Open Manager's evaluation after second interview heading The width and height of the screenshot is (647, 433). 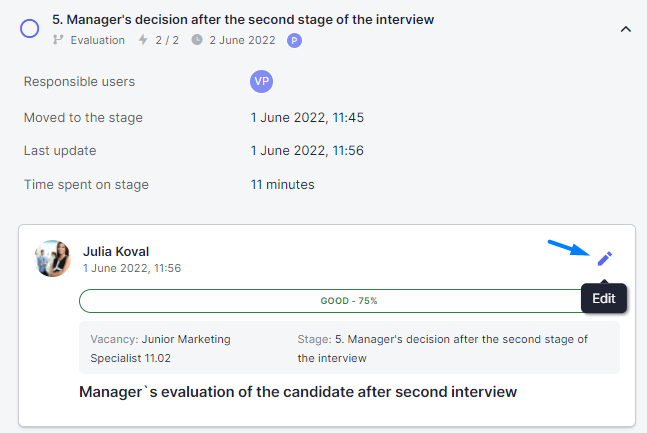click(x=298, y=392)
